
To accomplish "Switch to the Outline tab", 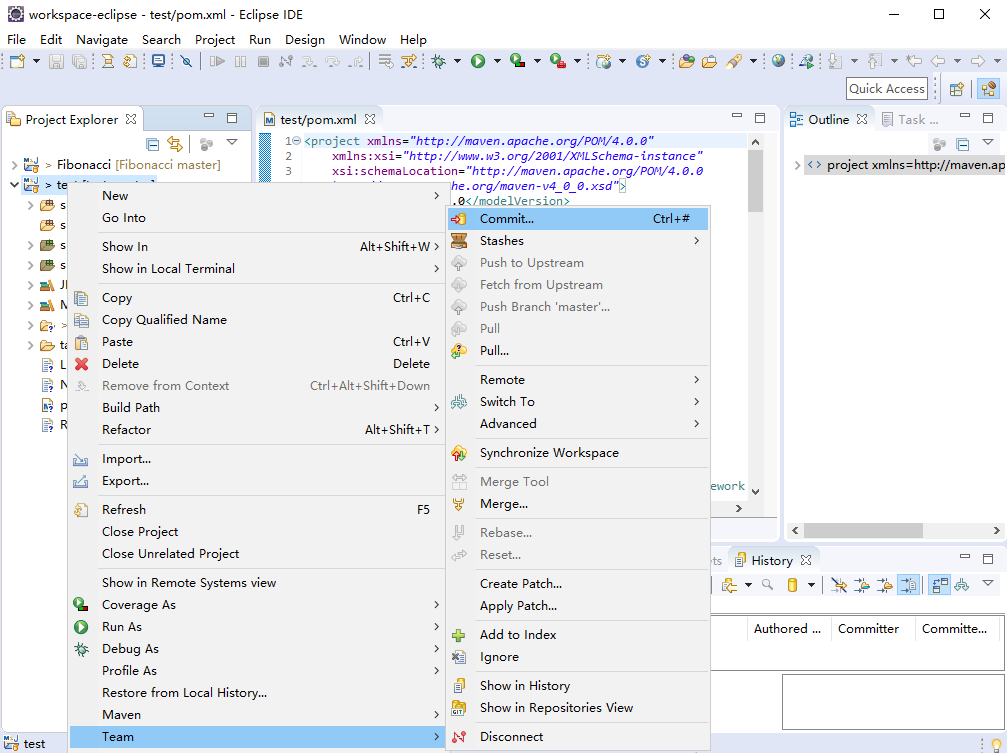I will pyautogui.click(x=828, y=120).
